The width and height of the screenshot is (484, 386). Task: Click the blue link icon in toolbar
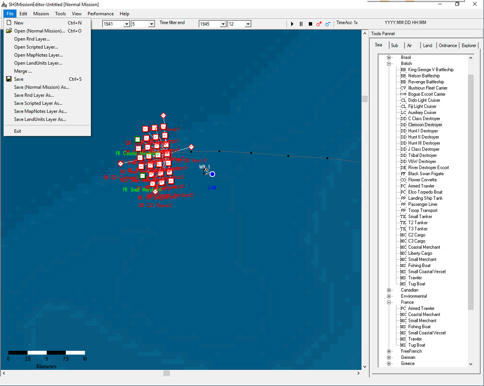[x=328, y=24]
